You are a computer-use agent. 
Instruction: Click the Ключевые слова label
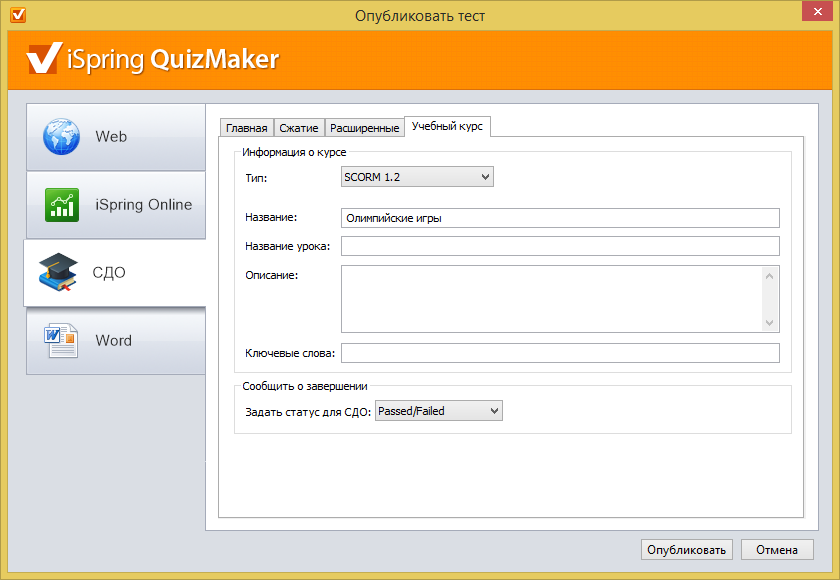290,353
